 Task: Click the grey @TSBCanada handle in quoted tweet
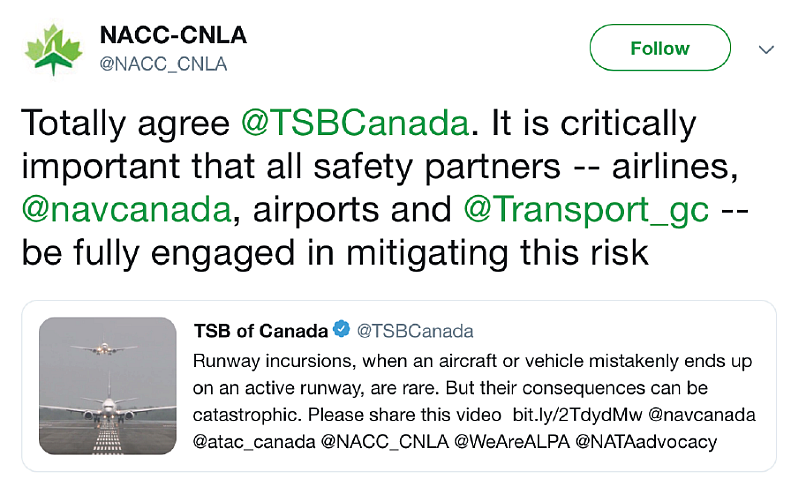tap(415, 330)
